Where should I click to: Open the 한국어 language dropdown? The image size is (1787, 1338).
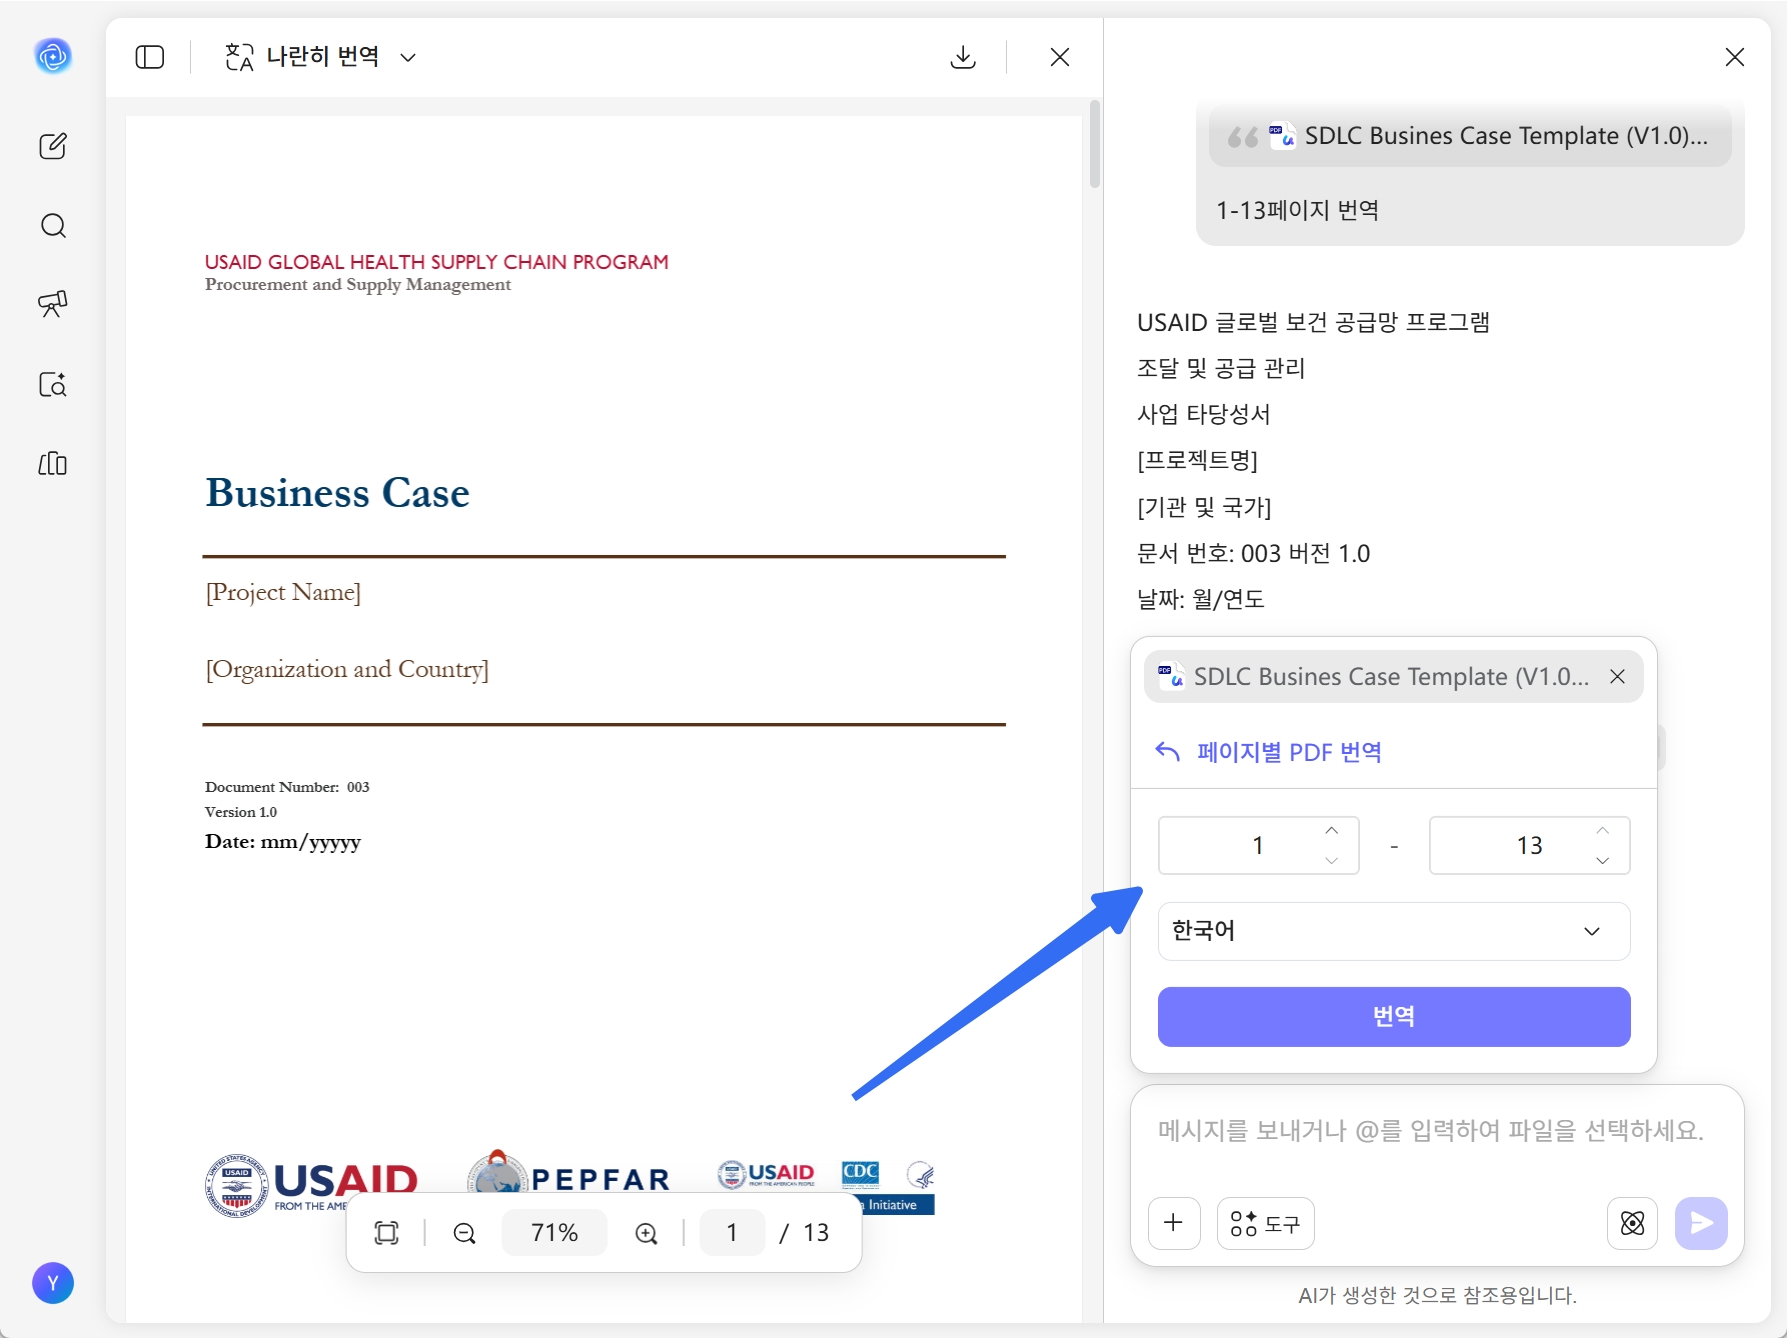pyautogui.click(x=1394, y=931)
